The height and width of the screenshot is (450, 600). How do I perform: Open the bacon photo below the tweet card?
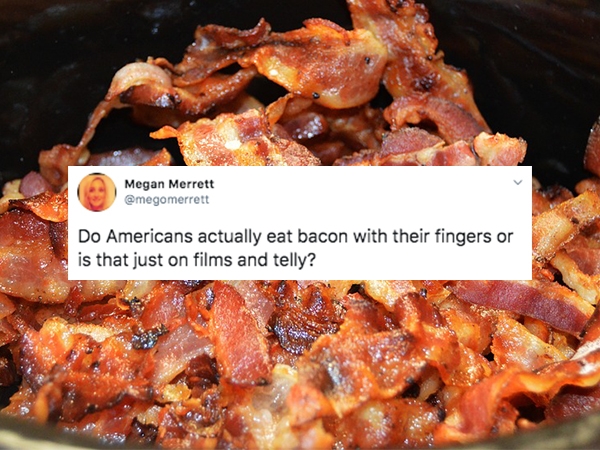pyautogui.click(x=300, y=365)
